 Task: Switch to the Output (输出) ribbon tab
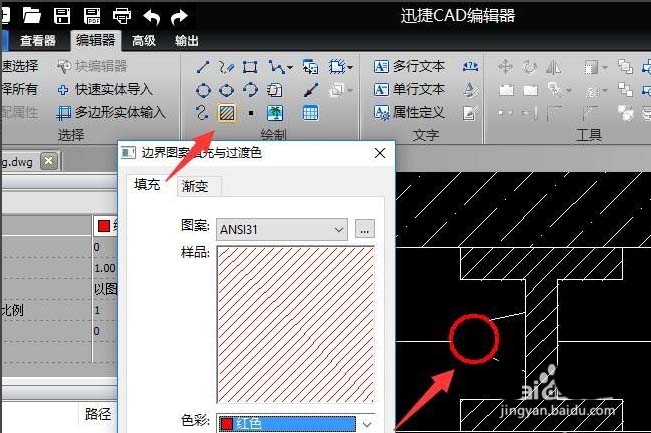pos(186,41)
